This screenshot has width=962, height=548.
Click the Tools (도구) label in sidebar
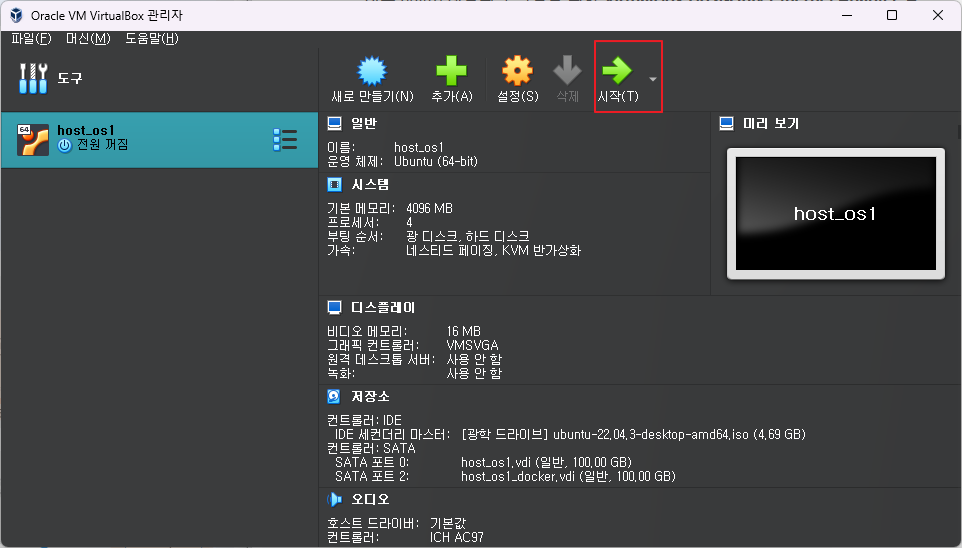coord(70,79)
